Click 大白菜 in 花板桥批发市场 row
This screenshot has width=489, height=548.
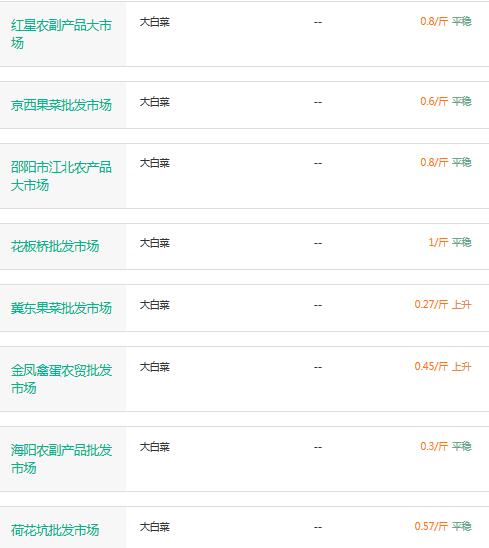[x=154, y=243]
